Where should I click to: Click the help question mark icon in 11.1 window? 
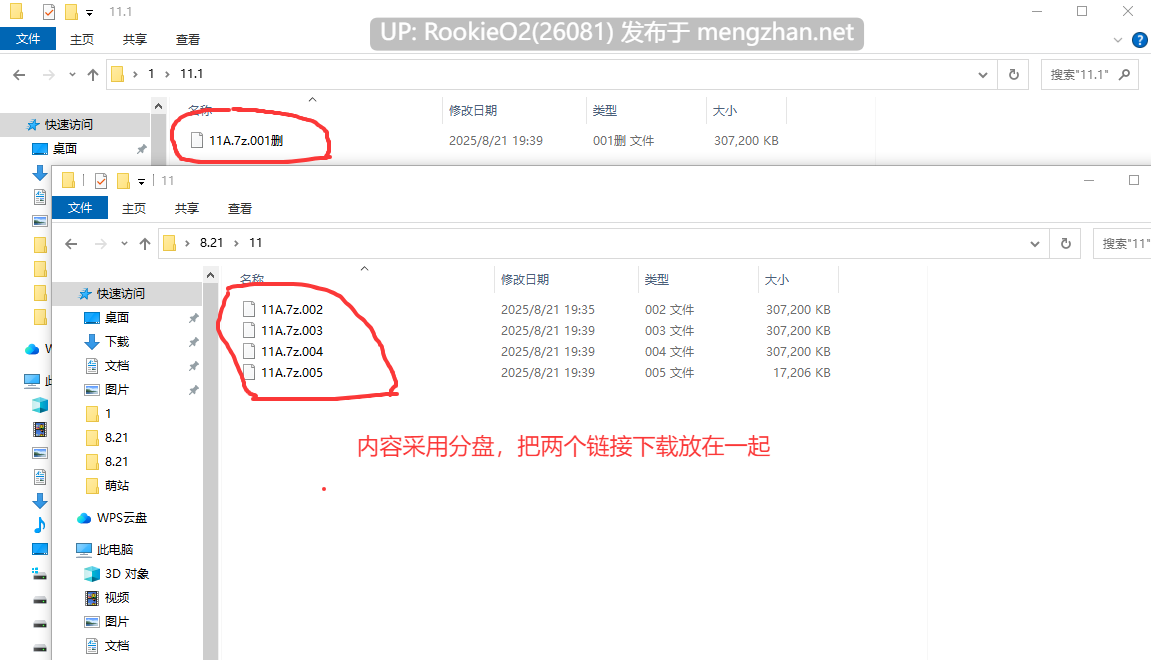tap(1139, 40)
